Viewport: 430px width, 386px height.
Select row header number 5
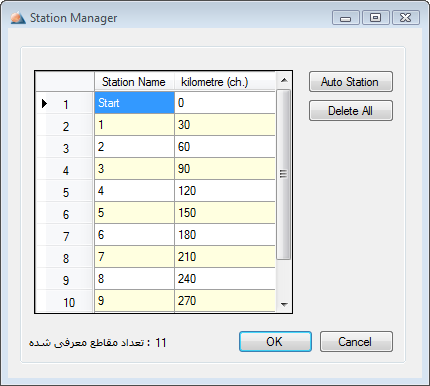tap(65, 191)
